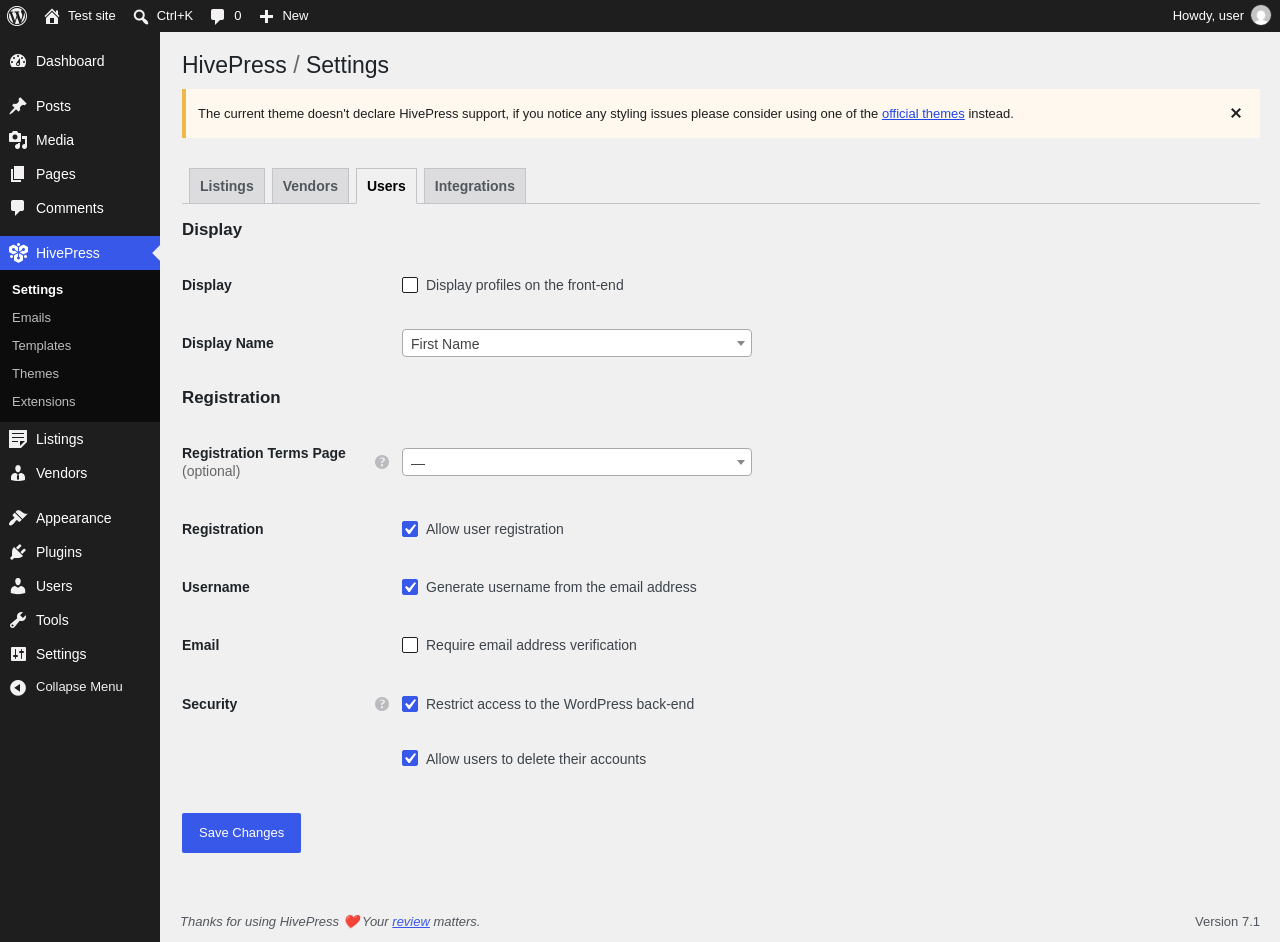
Task: Switch to the Listings settings tab
Action: (227, 186)
